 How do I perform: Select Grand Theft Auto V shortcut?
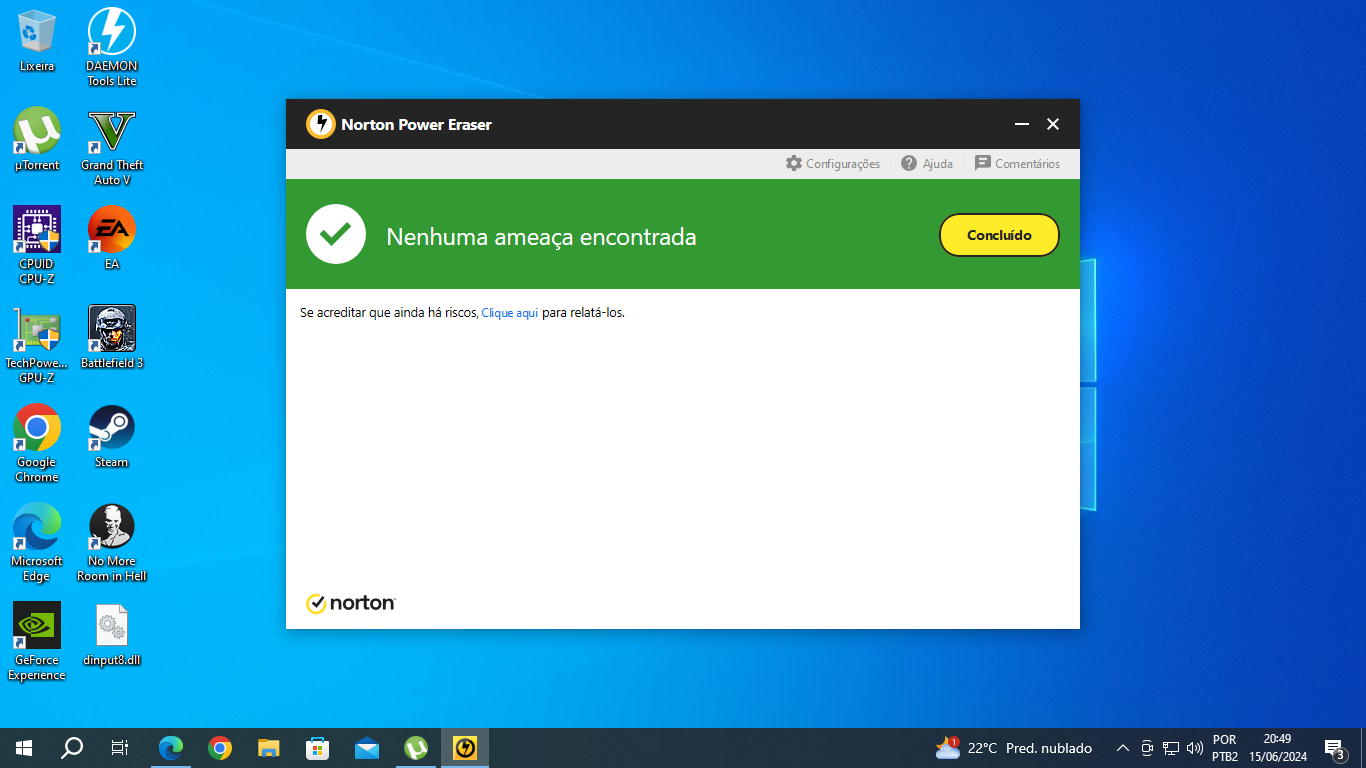point(112,147)
